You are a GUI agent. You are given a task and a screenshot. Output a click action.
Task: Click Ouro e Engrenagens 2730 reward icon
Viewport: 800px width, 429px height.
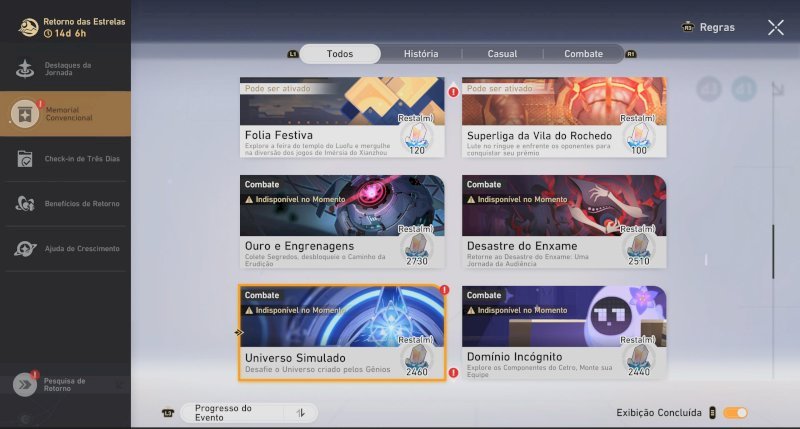(x=417, y=249)
